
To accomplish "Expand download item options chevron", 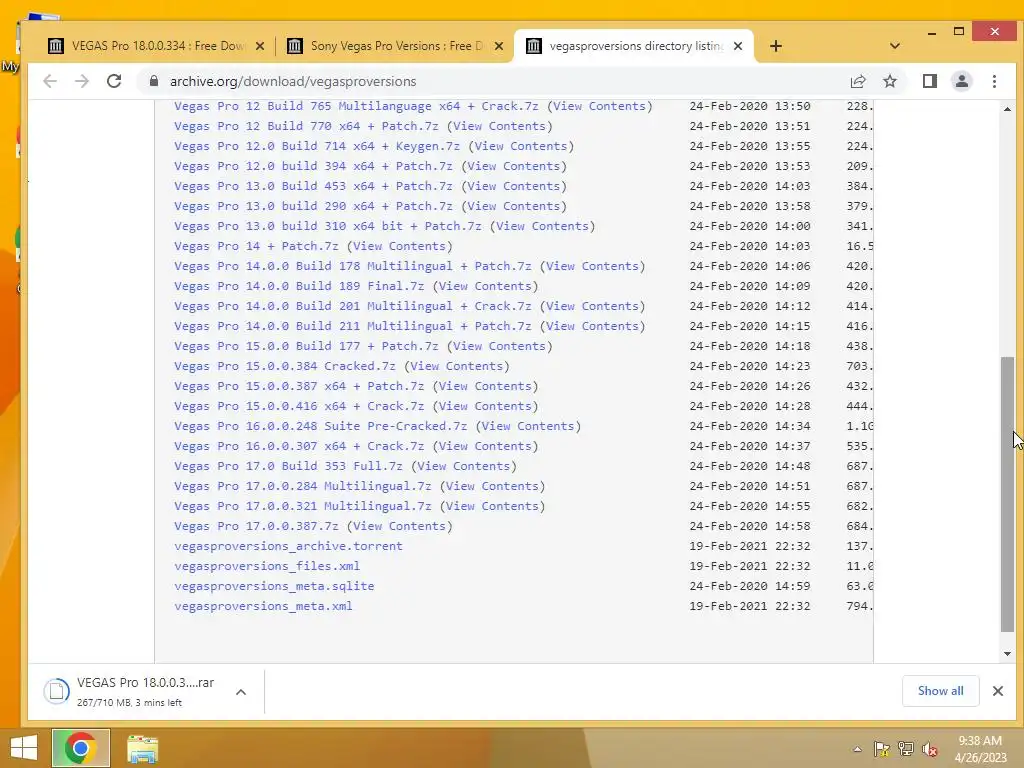I will click(240, 692).
